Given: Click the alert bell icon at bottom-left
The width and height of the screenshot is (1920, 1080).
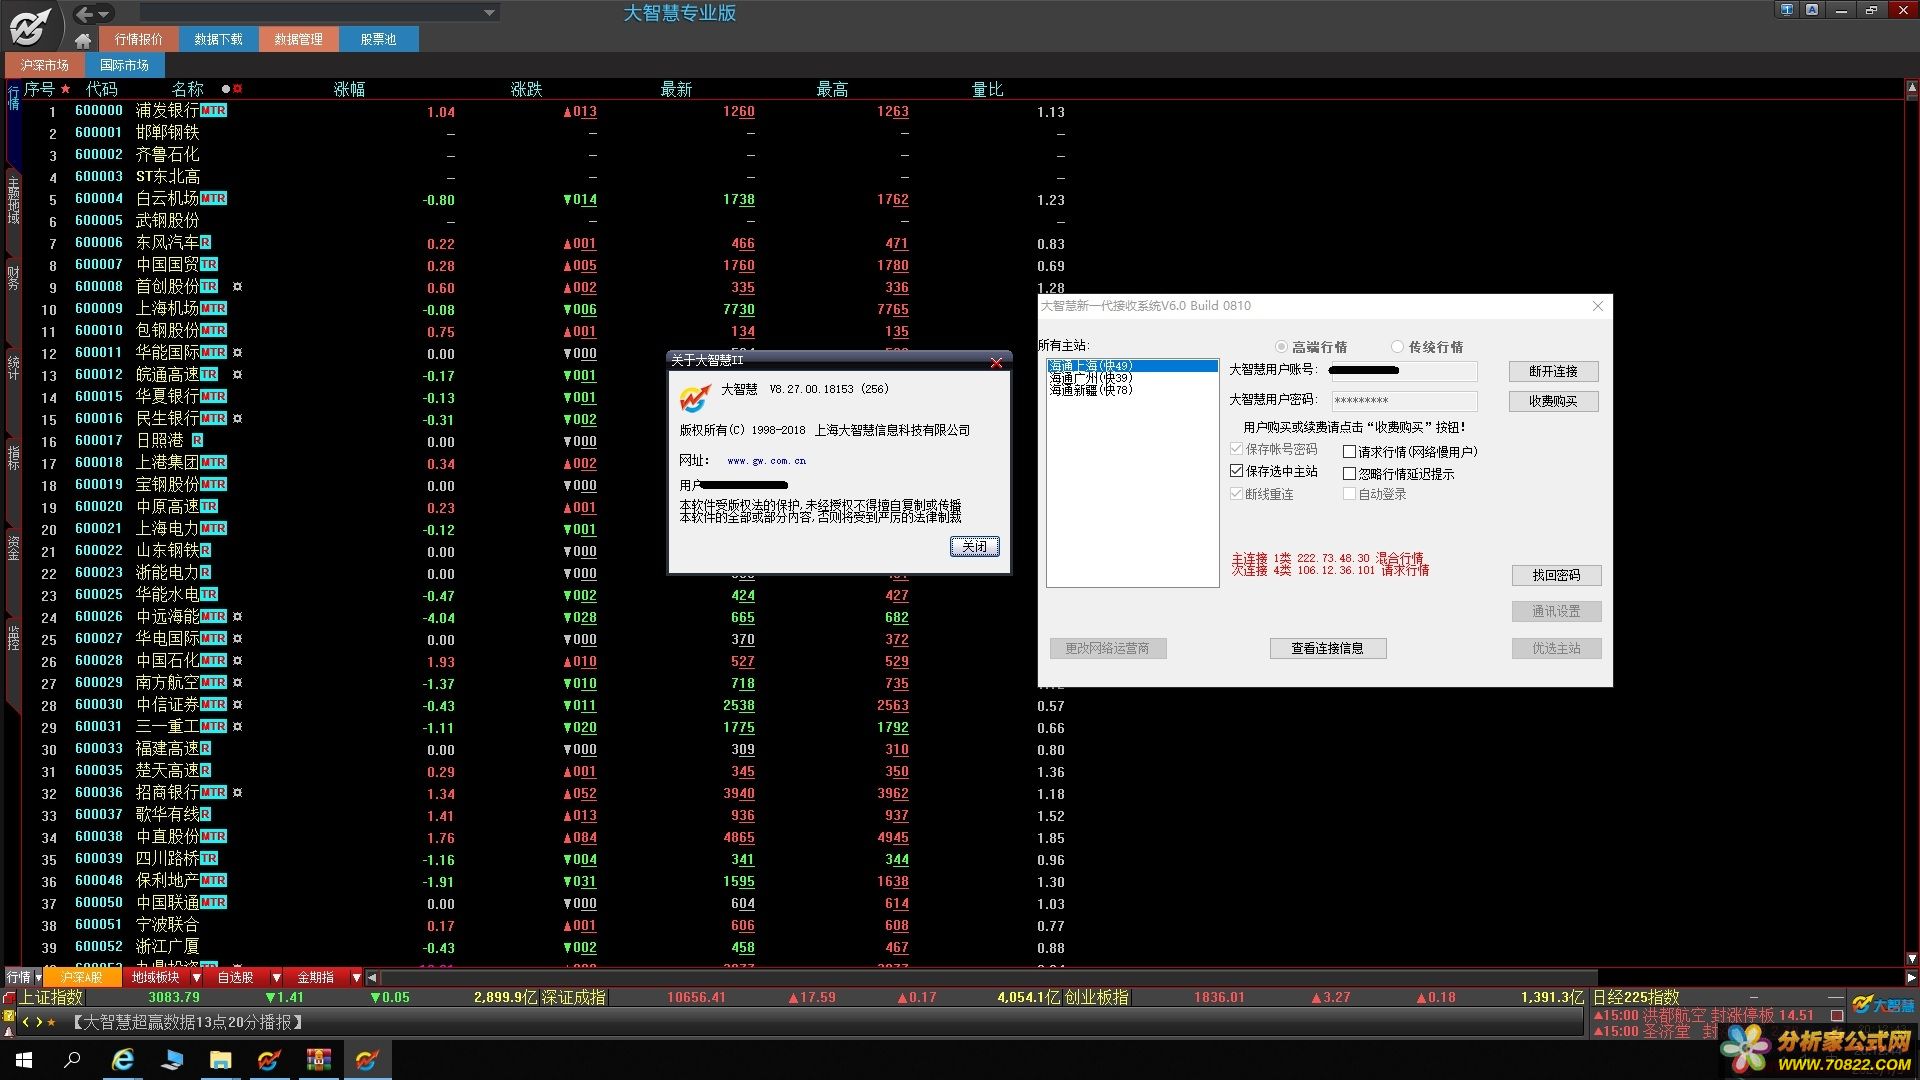Looking at the screenshot, I should 9,1031.
